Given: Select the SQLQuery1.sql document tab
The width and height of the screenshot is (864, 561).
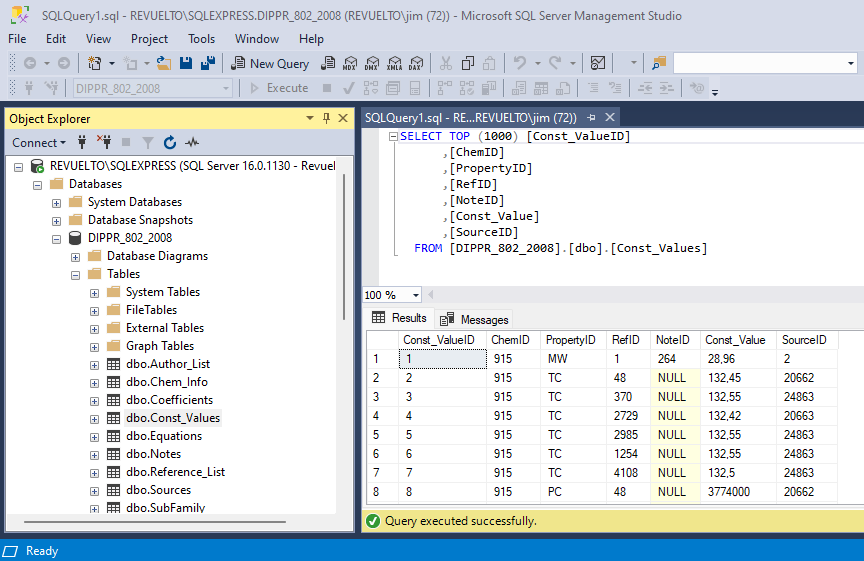Looking at the screenshot, I should (x=471, y=117).
